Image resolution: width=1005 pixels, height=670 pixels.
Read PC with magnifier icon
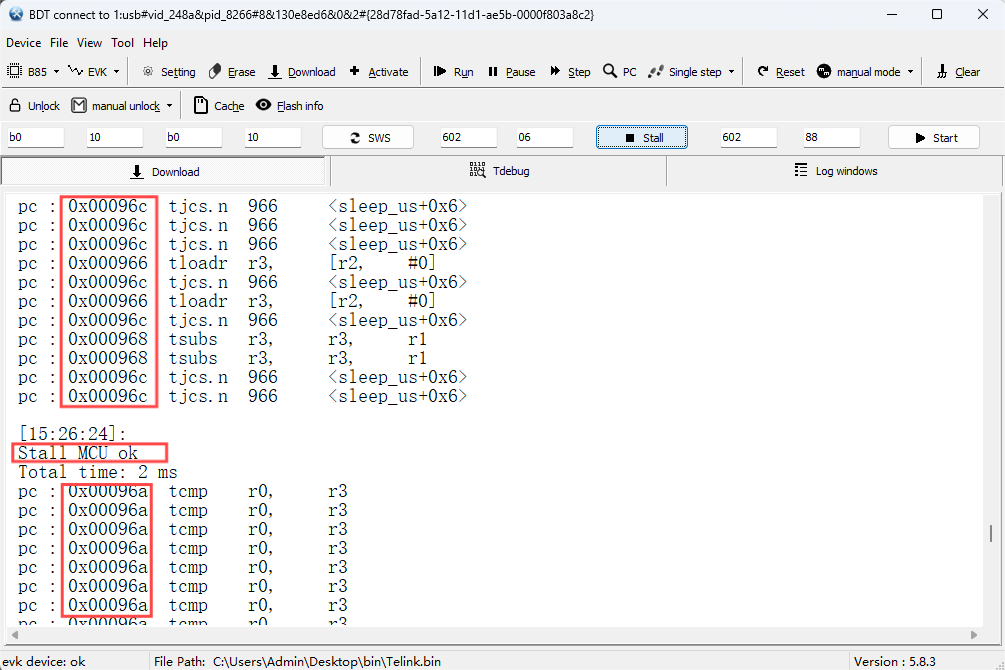[x=610, y=71]
